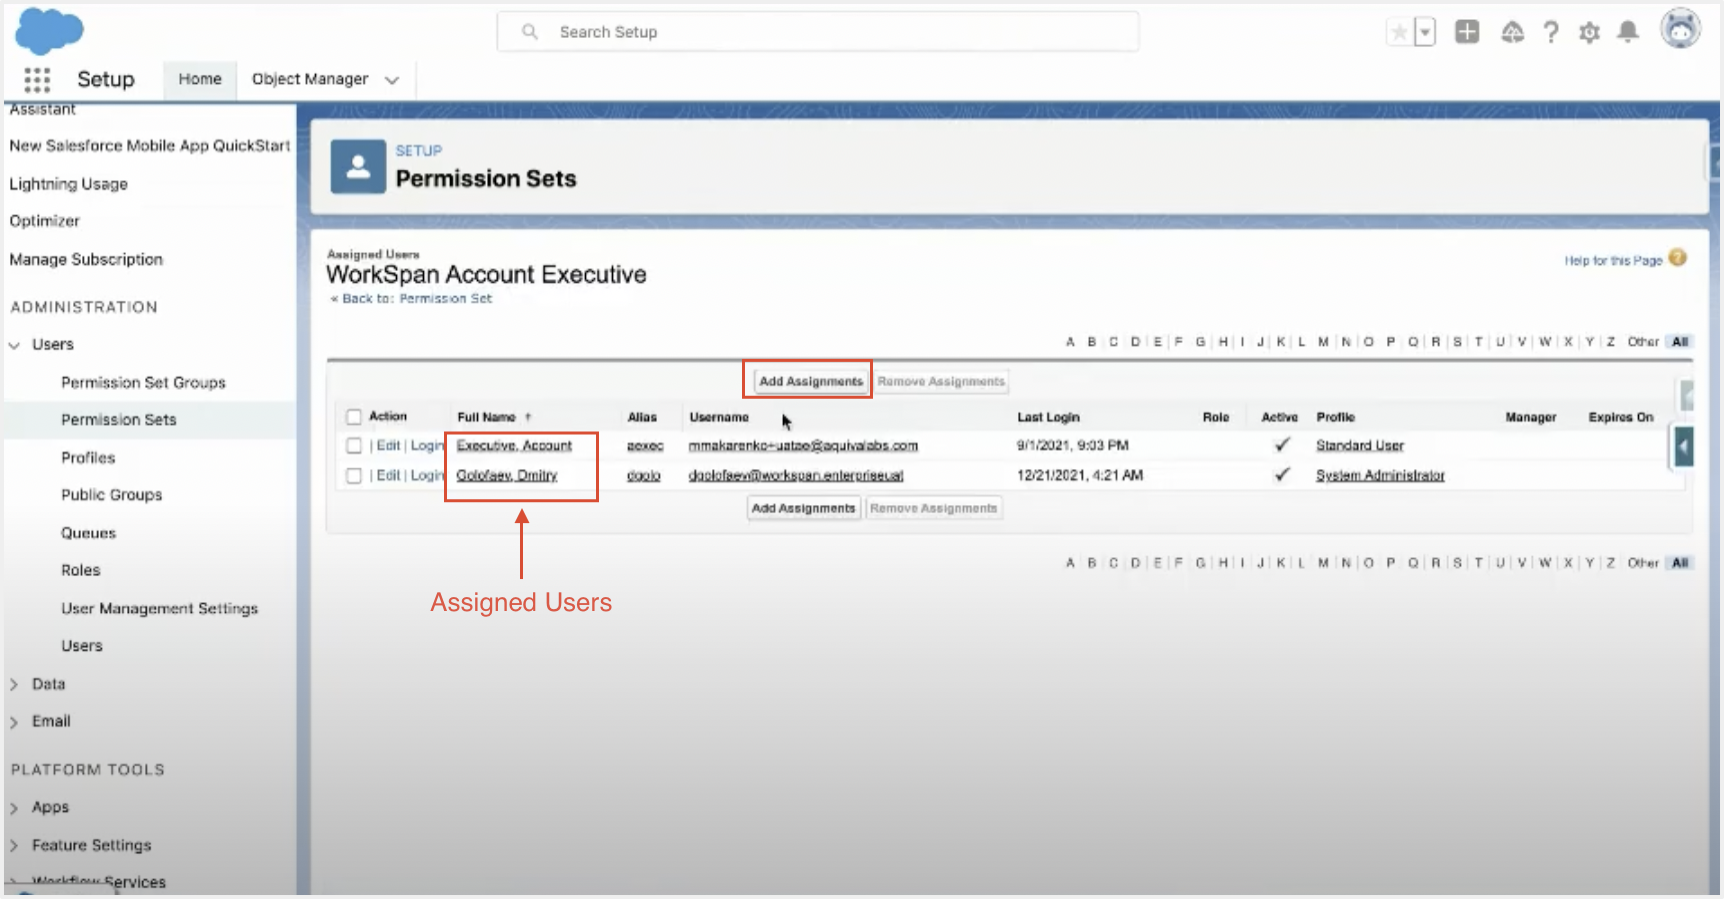This screenshot has height=899, width=1724.
Task: Click the bottom Remove Assignments button
Action: (x=933, y=508)
